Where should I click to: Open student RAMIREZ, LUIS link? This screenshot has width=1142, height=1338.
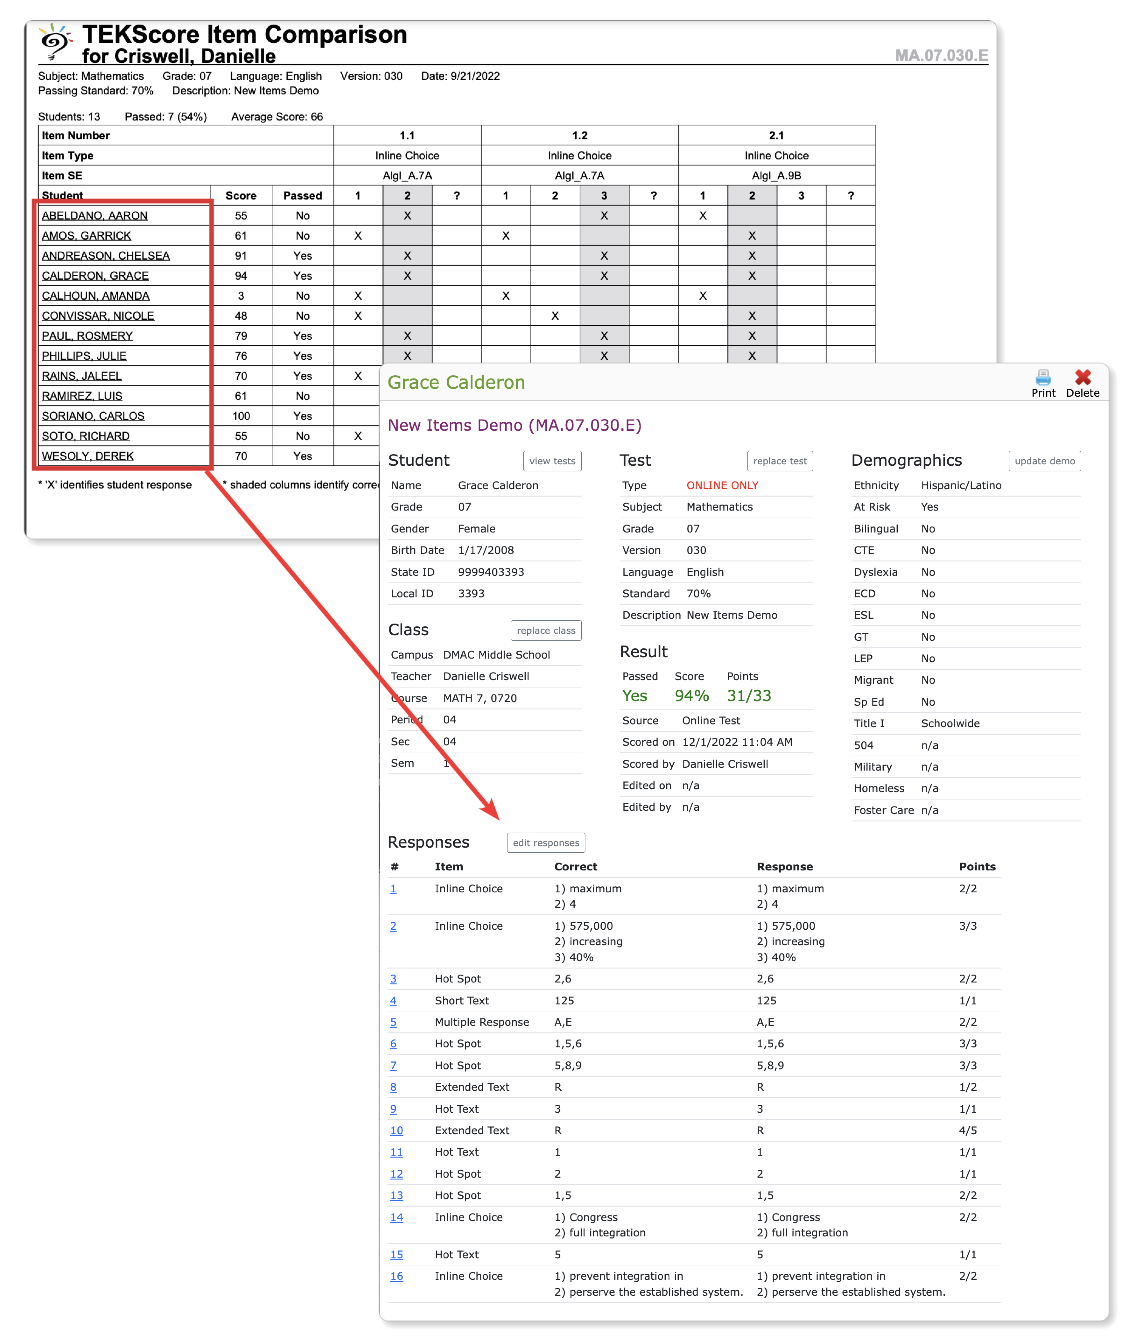tap(82, 396)
